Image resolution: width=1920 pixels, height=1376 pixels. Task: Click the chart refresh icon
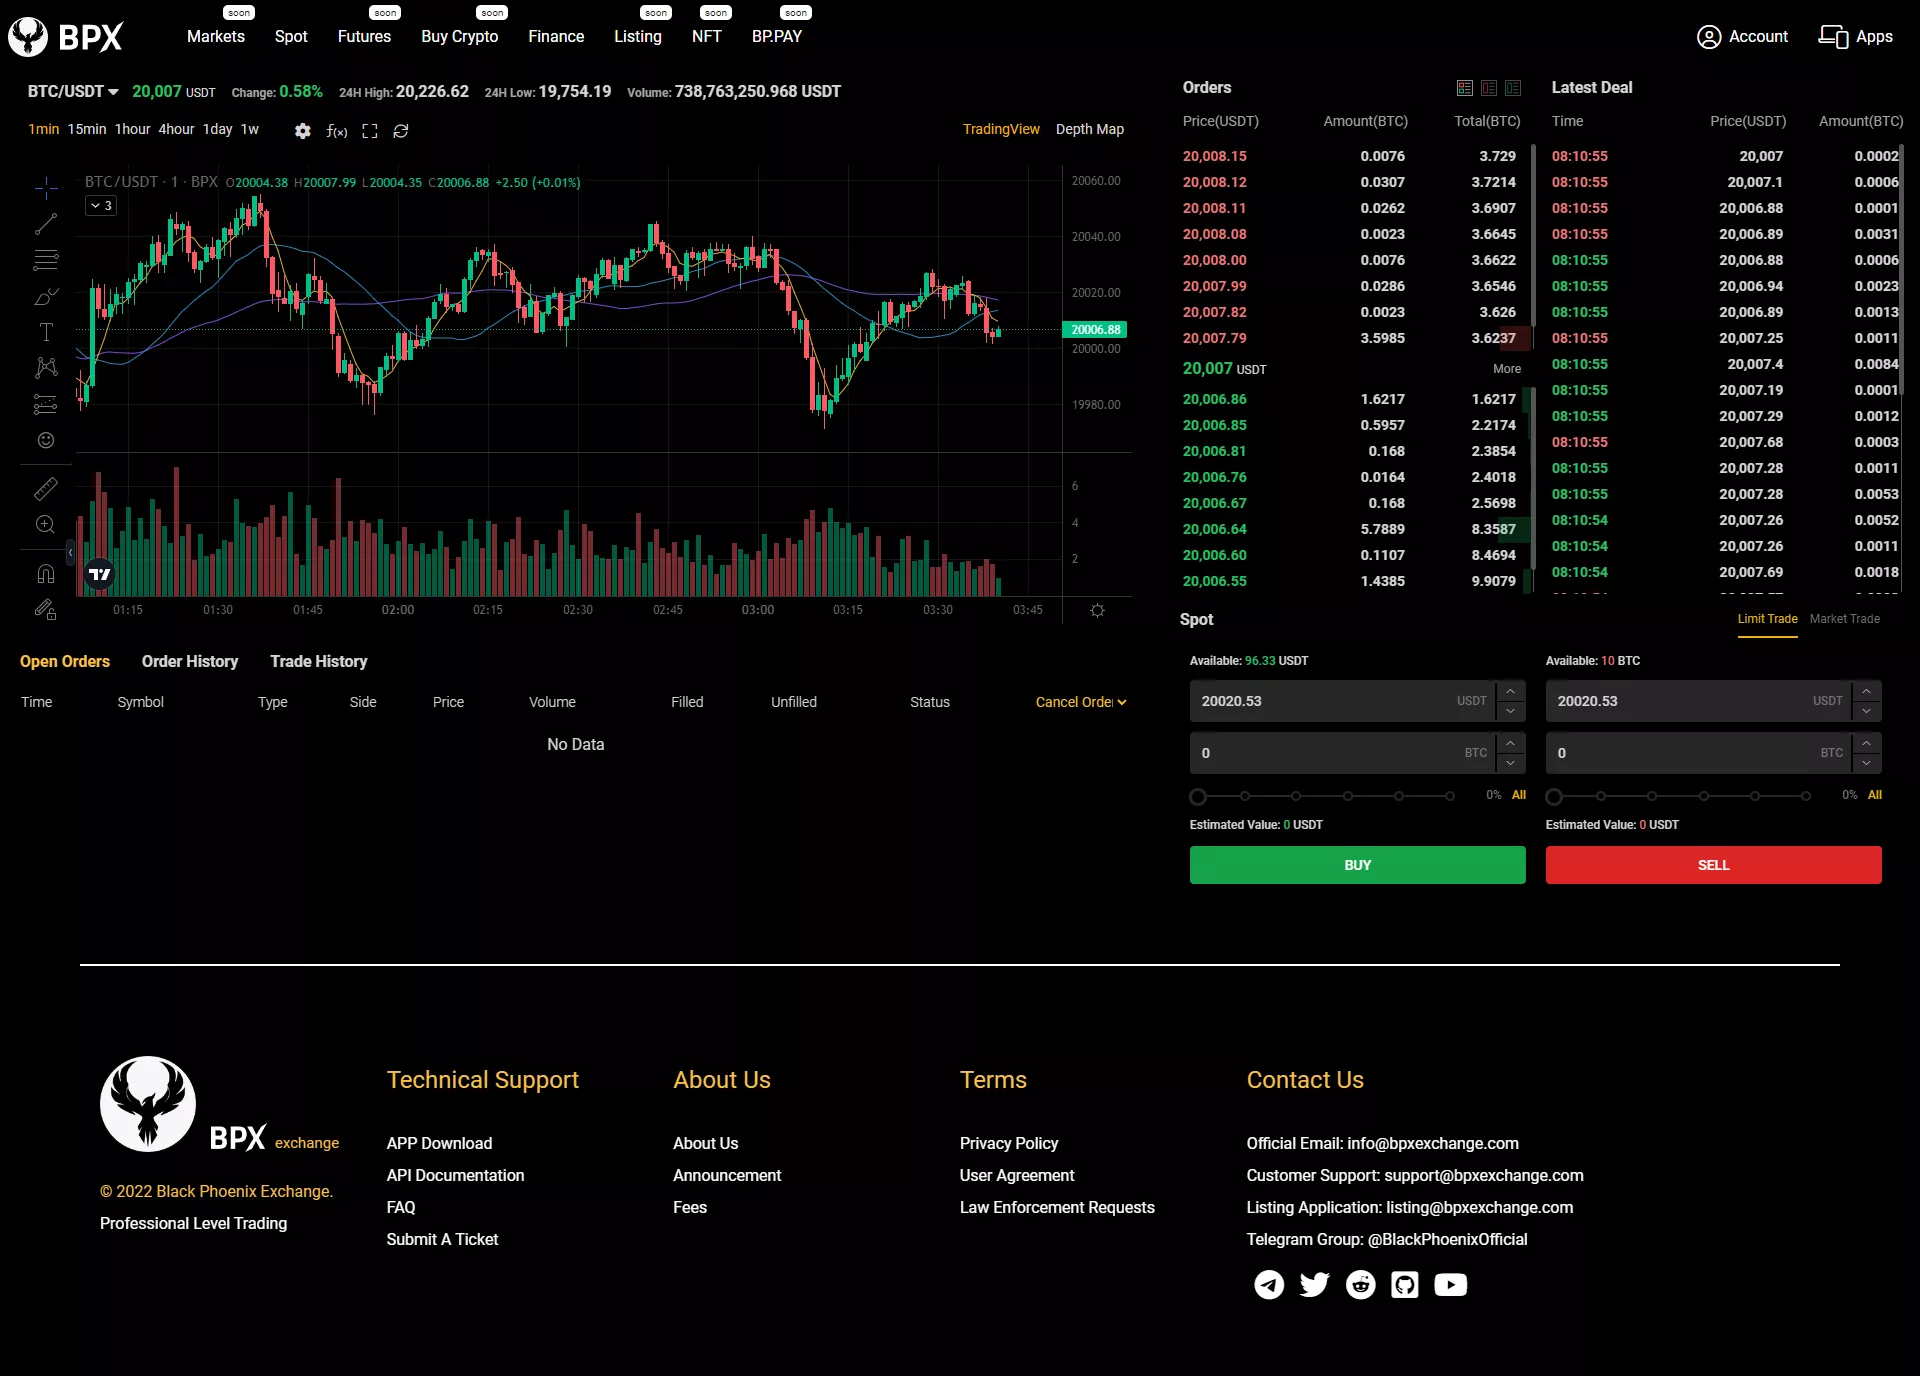[x=401, y=131]
